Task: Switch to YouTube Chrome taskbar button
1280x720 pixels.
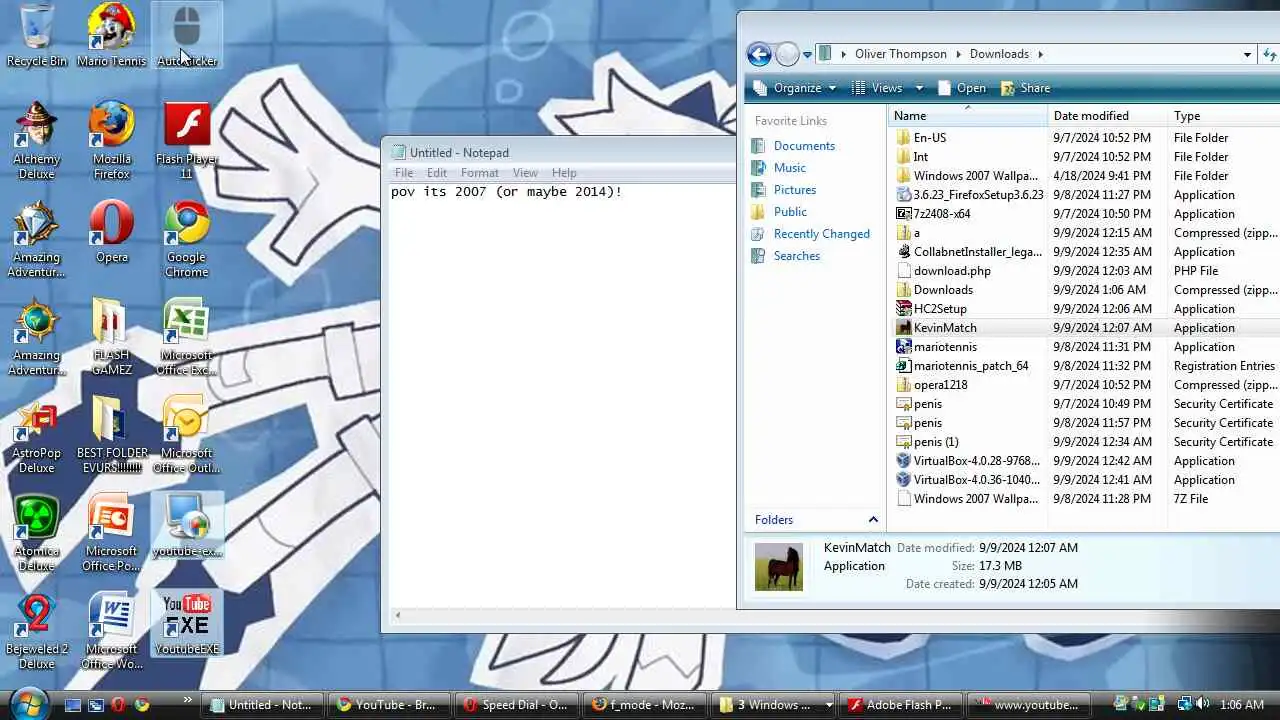Action: coord(387,705)
